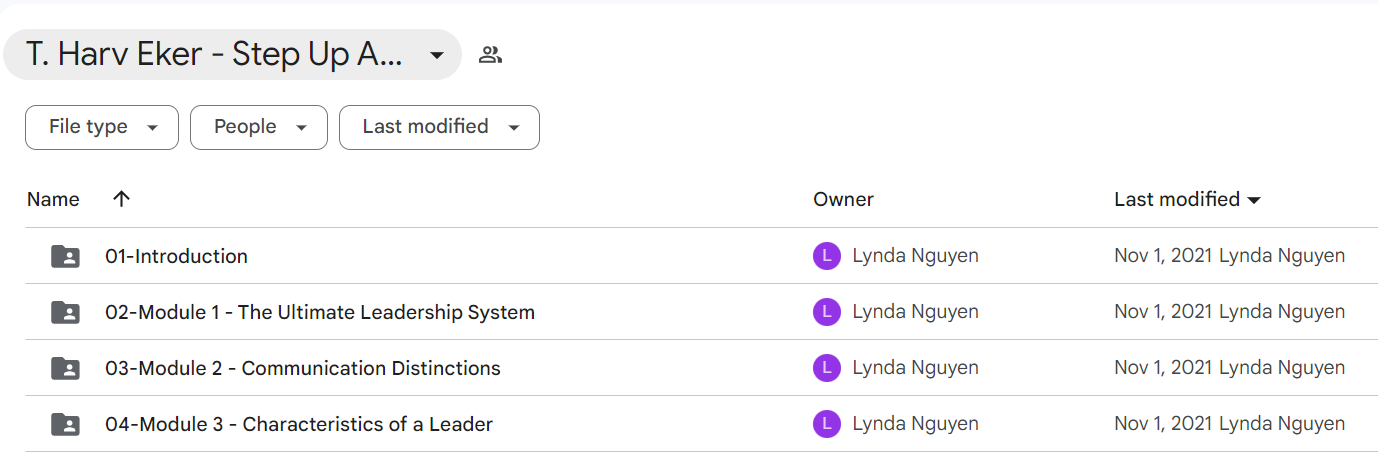Open the People filter dropdown
This screenshot has height=468, width=1378.
tap(259, 127)
